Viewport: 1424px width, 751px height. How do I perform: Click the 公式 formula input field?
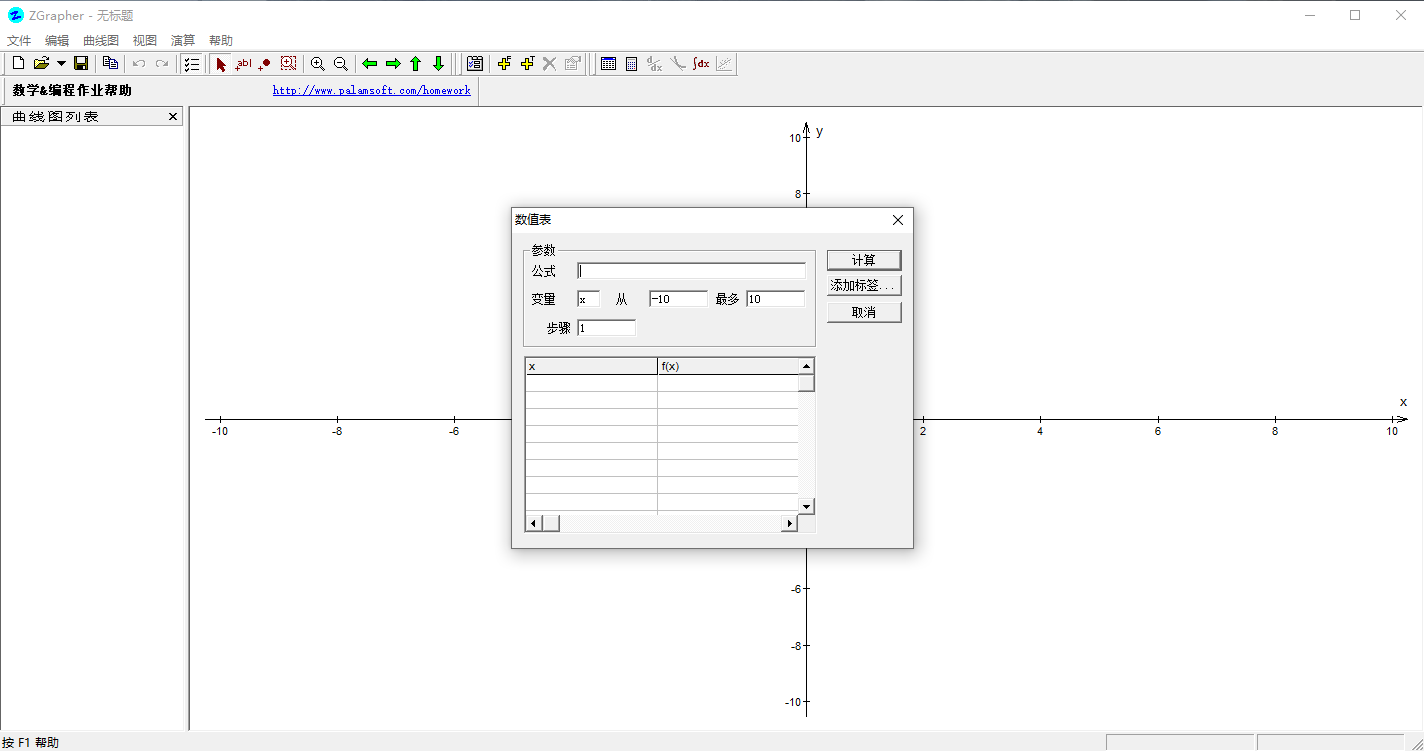[691, 271]
